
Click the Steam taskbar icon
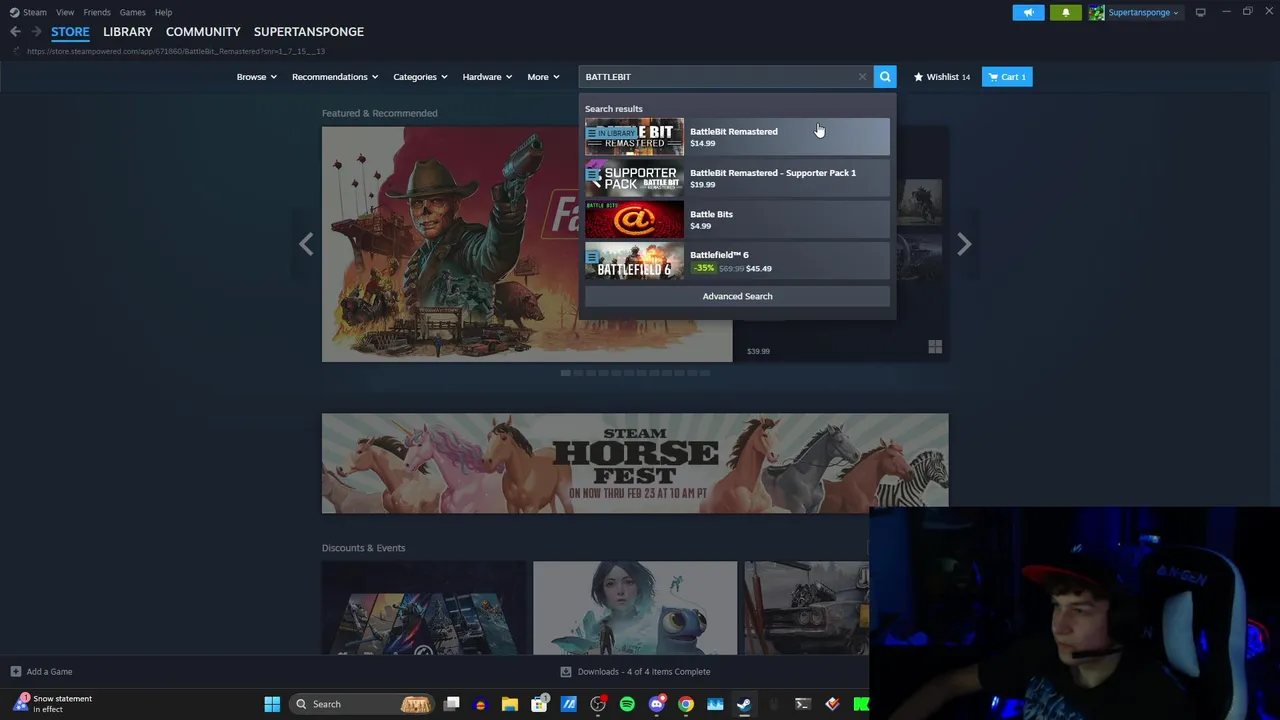tap(744, 704)
